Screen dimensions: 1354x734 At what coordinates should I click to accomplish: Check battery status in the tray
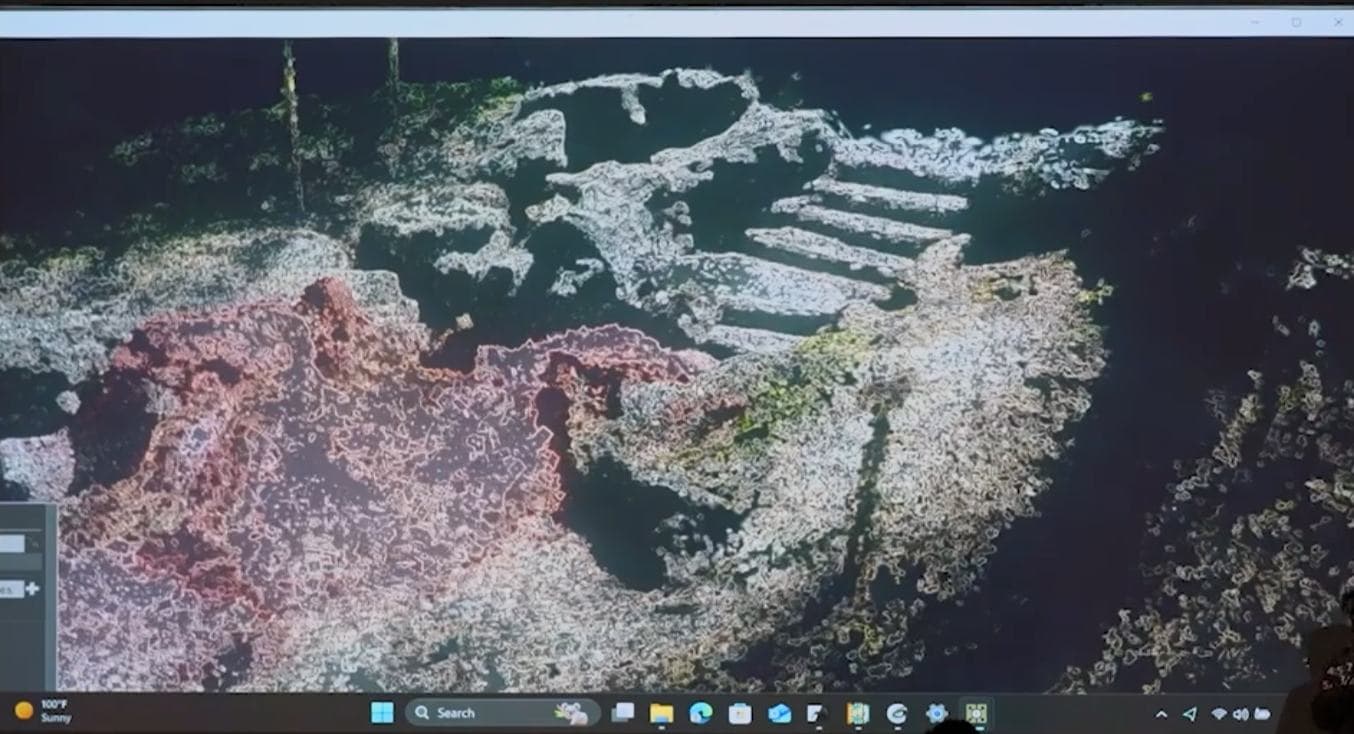(1262, 714)
